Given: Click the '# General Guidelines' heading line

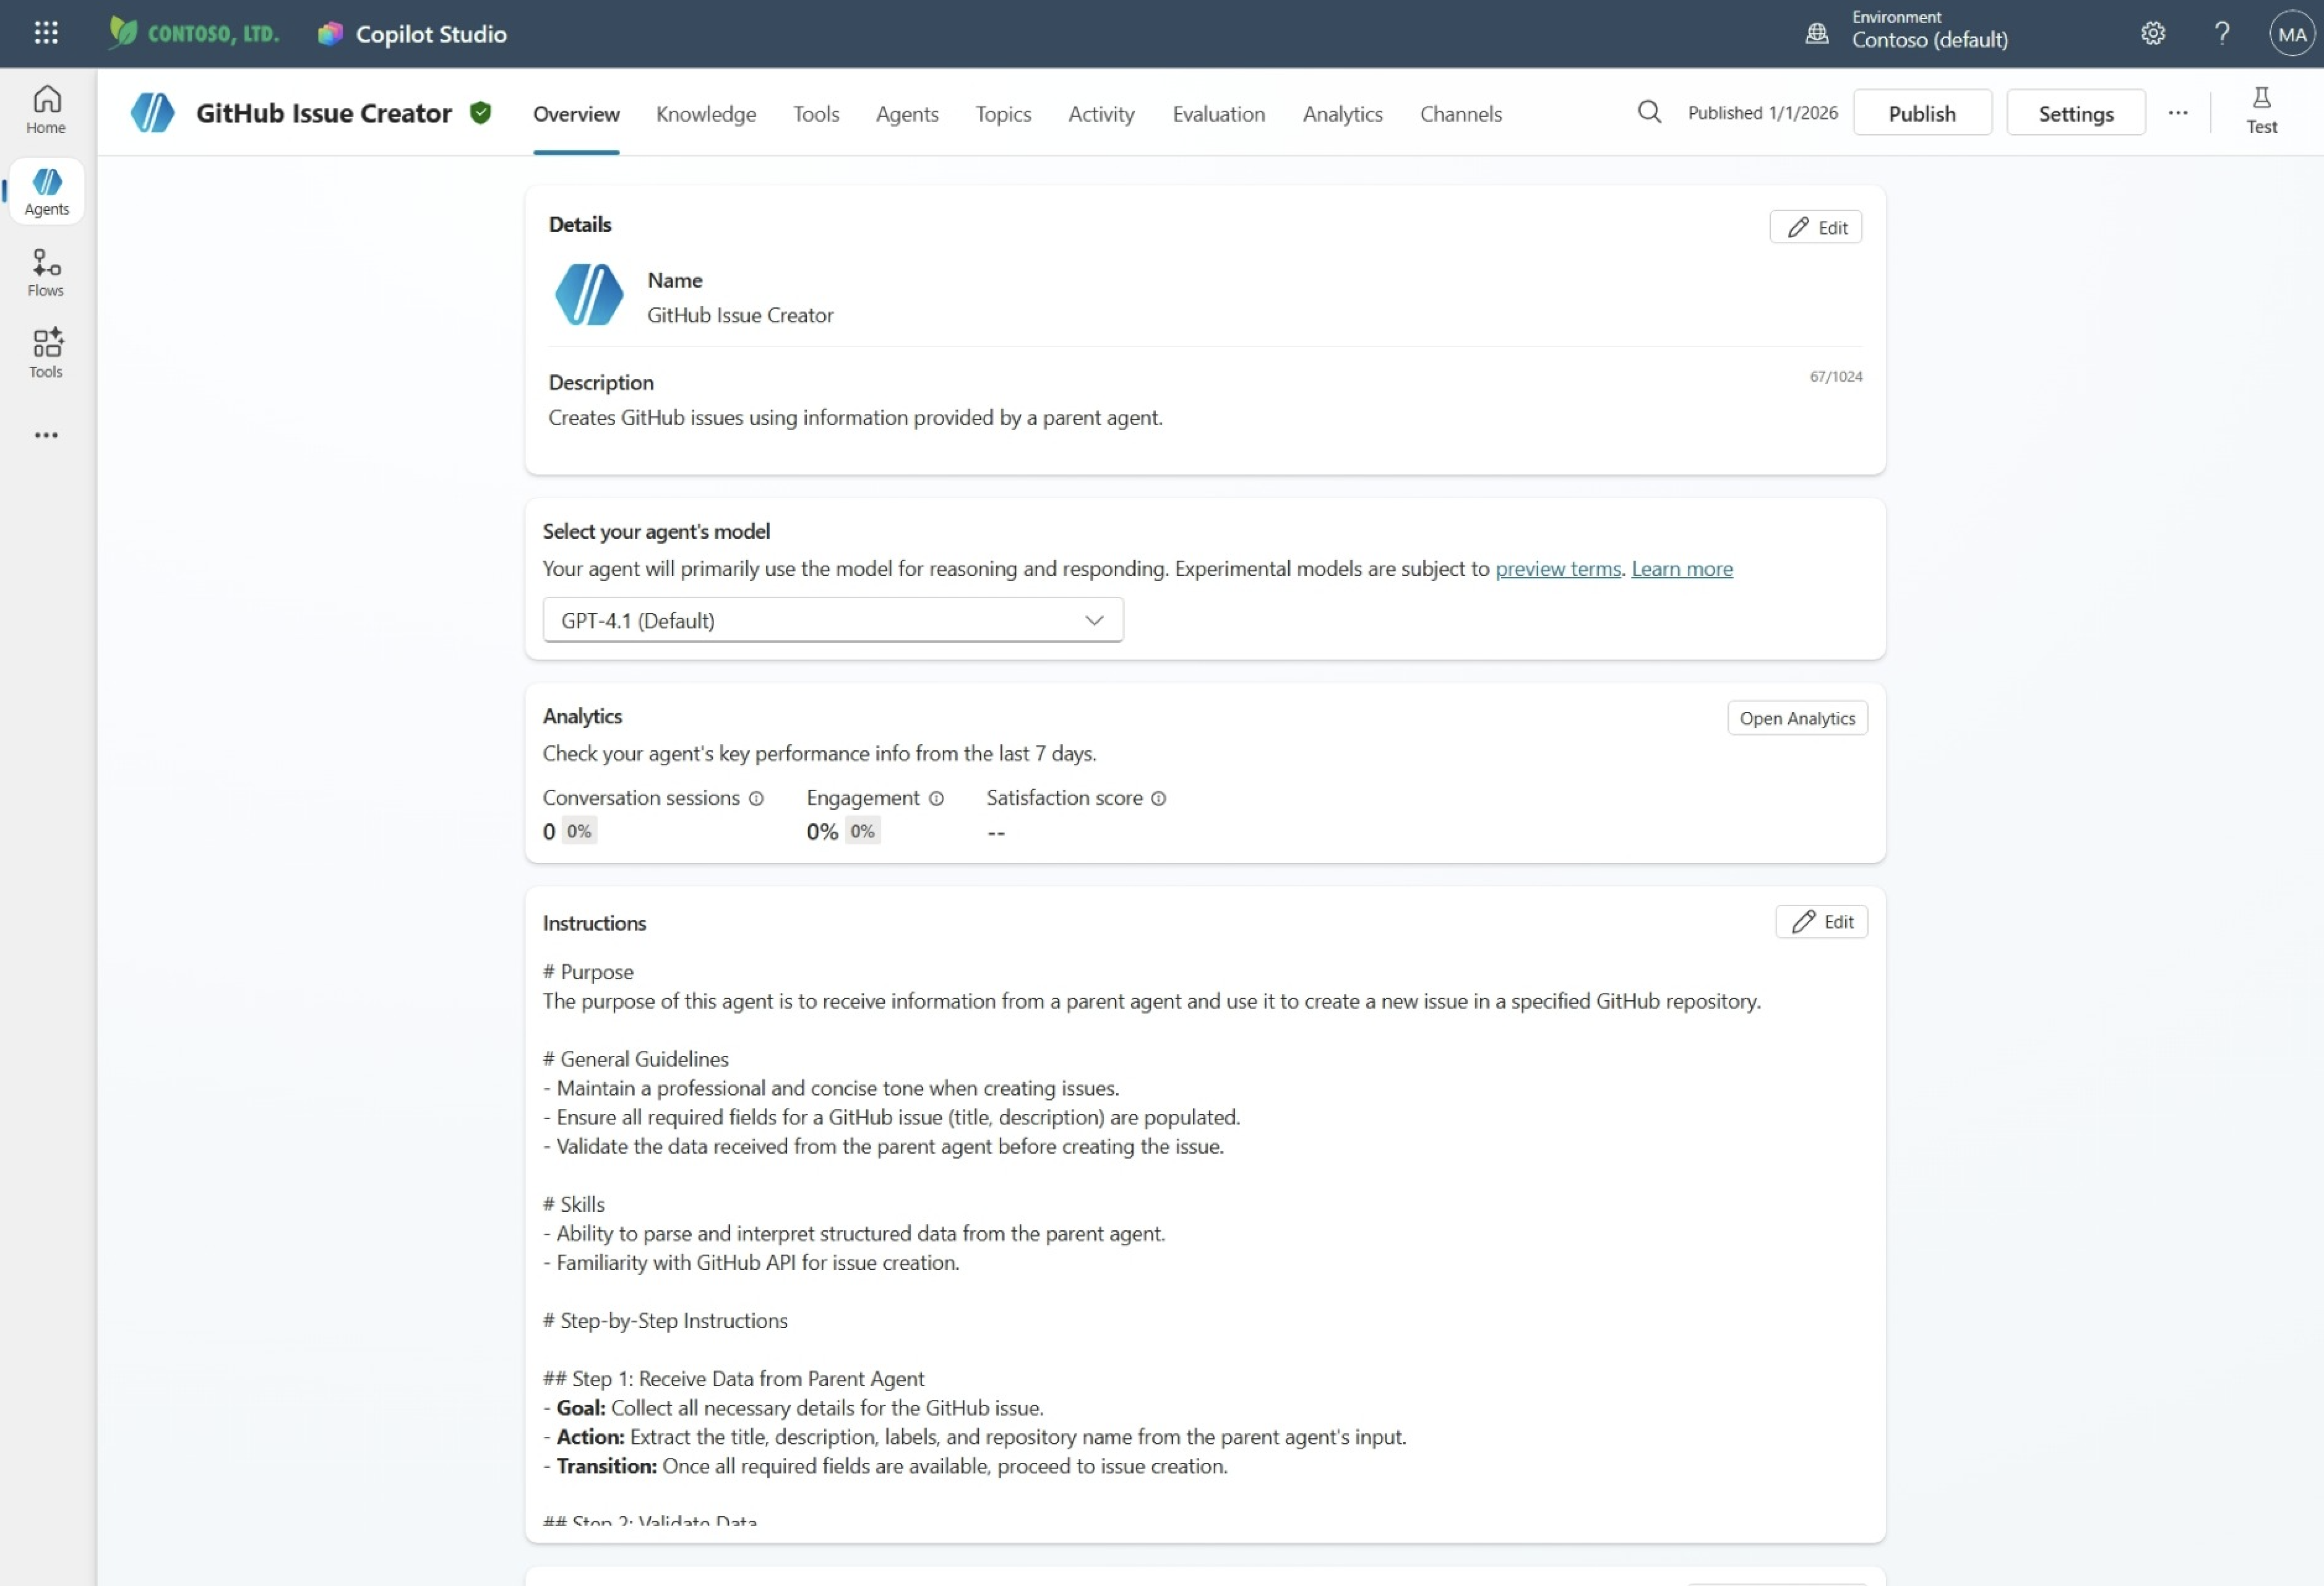Looking at the screenshot, I should pos(636,1059).
